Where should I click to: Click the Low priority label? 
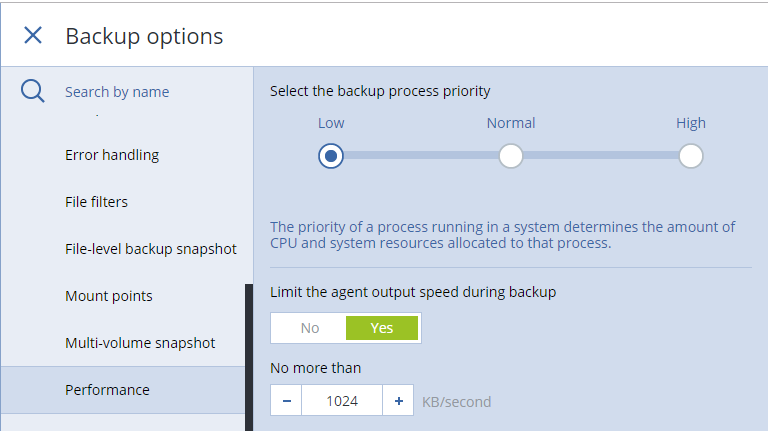(x=331, y=123)
